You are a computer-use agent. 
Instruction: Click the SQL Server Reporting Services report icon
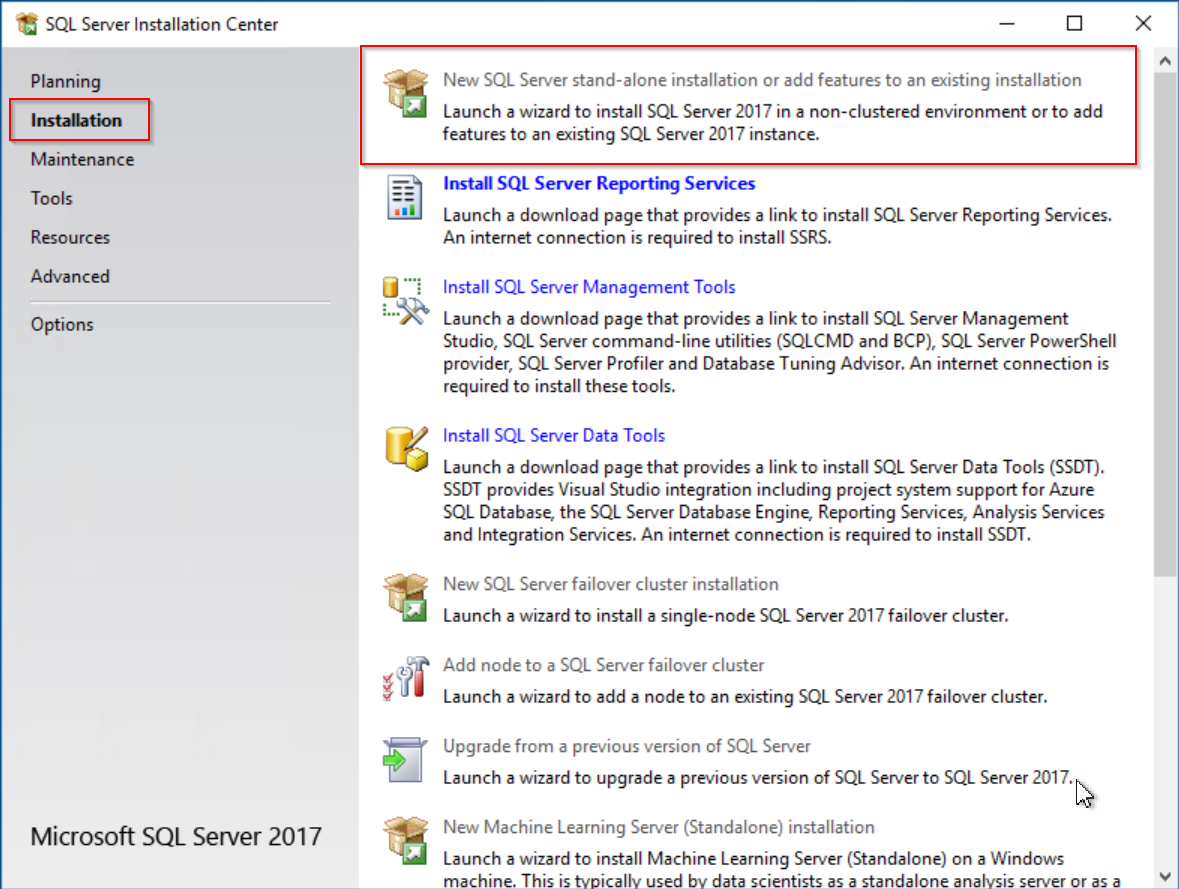tap(404, 197)
